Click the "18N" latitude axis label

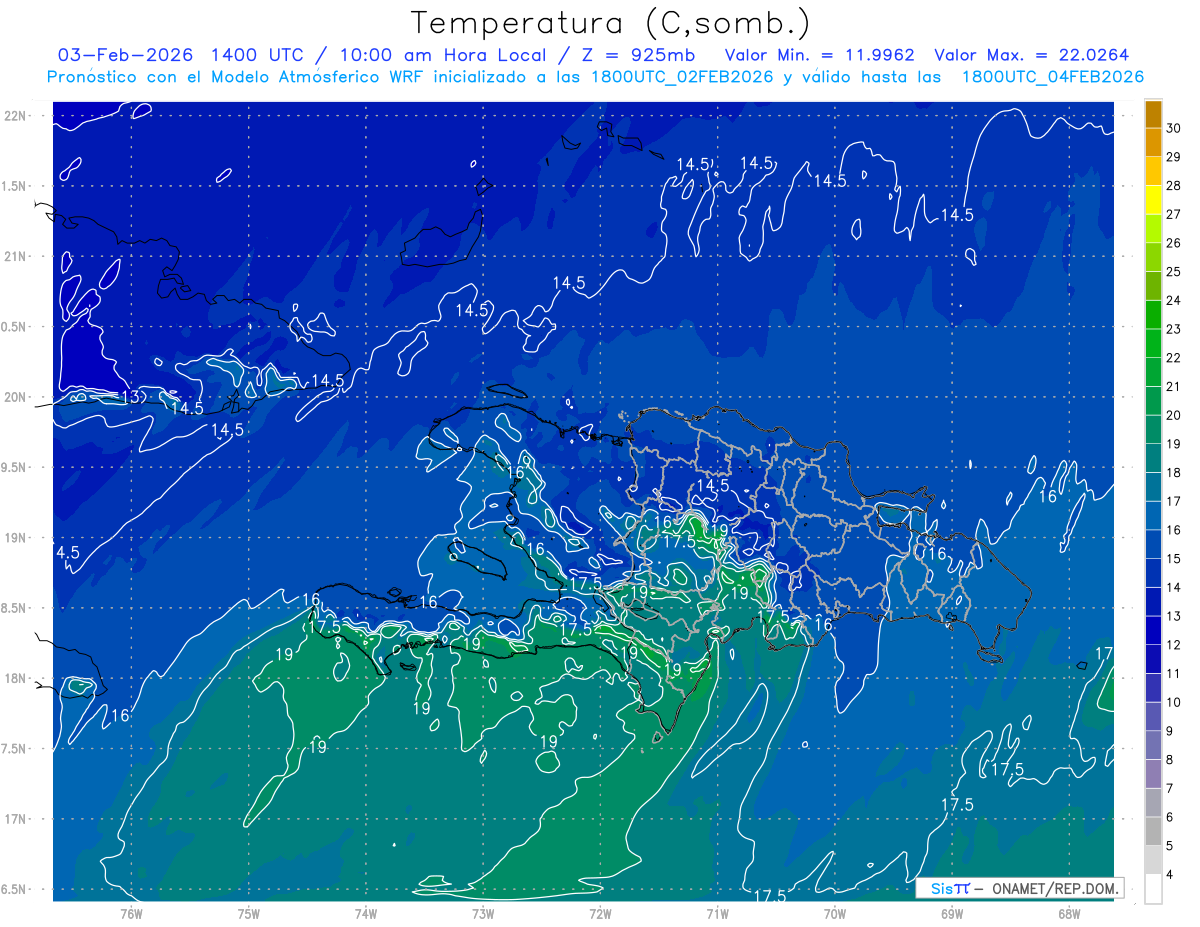(15, 679)
